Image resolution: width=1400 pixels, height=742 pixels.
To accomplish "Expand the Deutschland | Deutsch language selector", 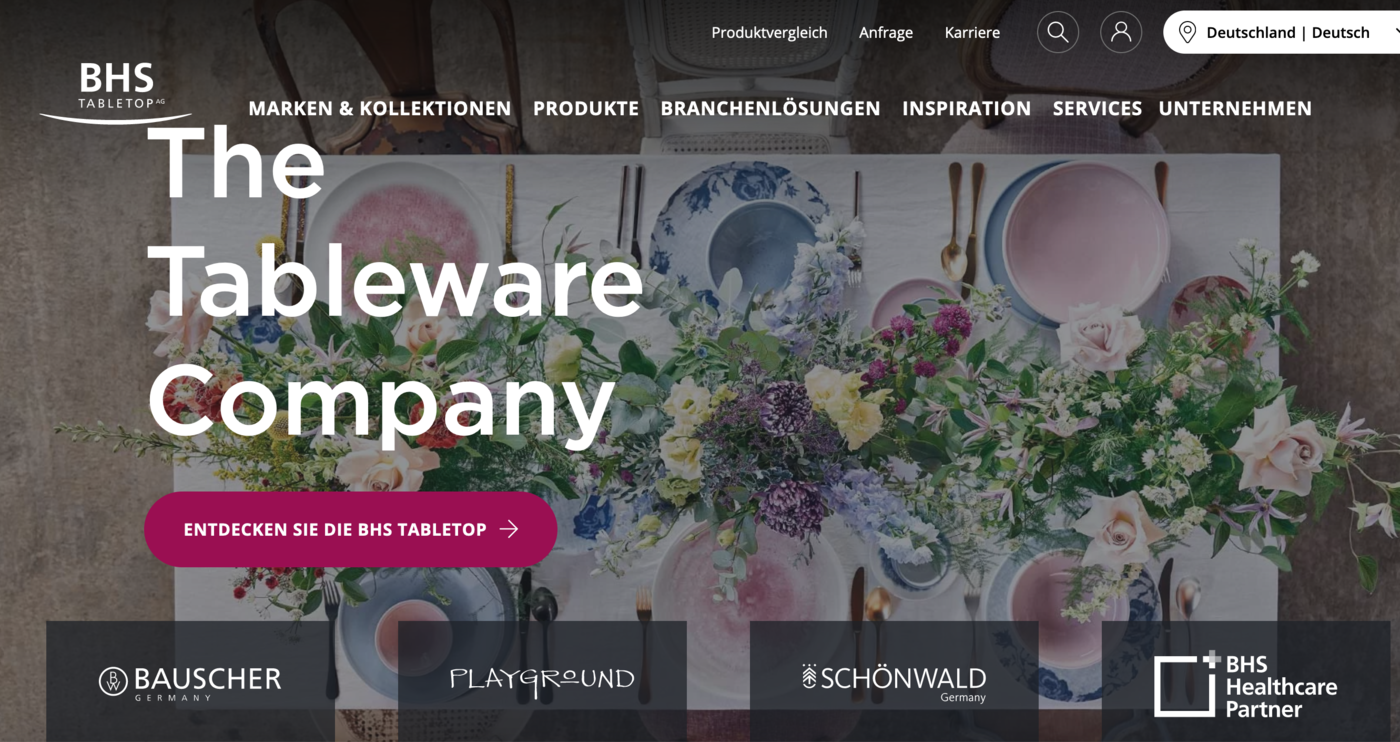I will tap(1286, 32).
